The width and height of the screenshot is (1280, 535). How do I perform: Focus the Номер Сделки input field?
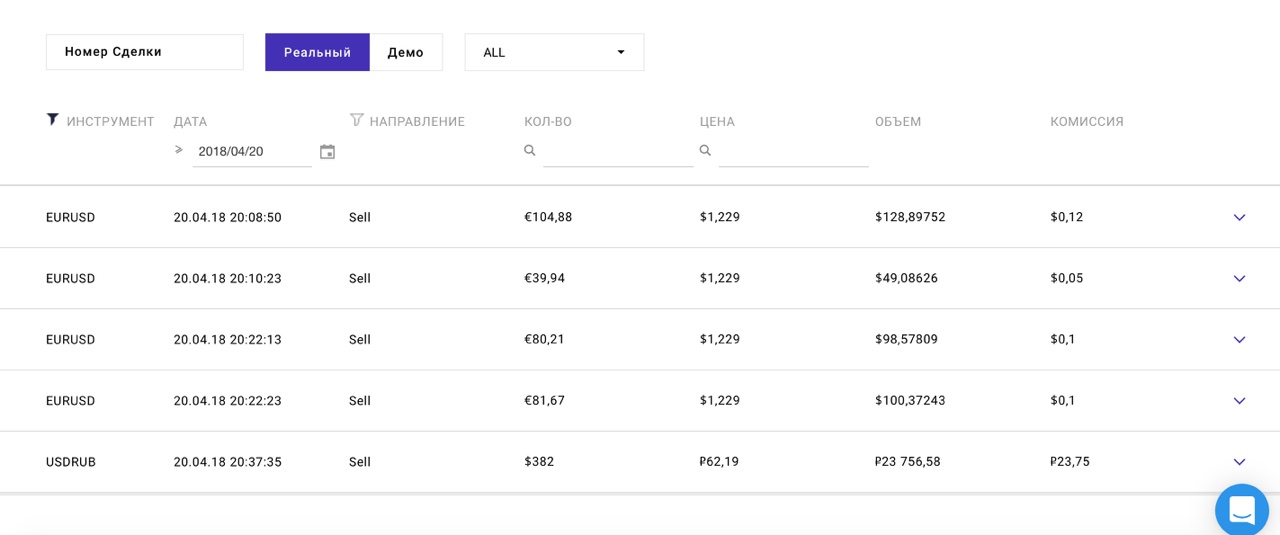point(145,52)
